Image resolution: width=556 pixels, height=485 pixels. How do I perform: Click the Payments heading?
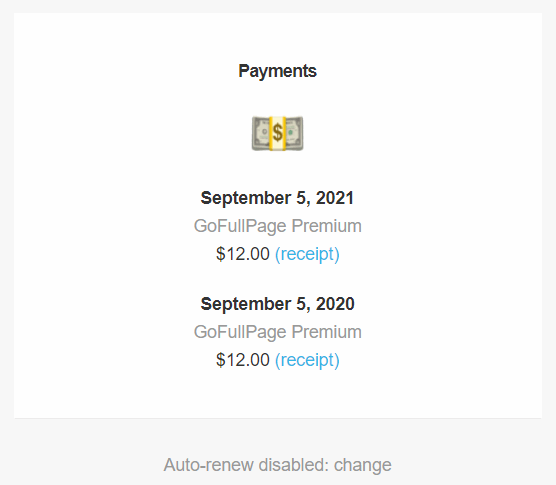[277, 71]
